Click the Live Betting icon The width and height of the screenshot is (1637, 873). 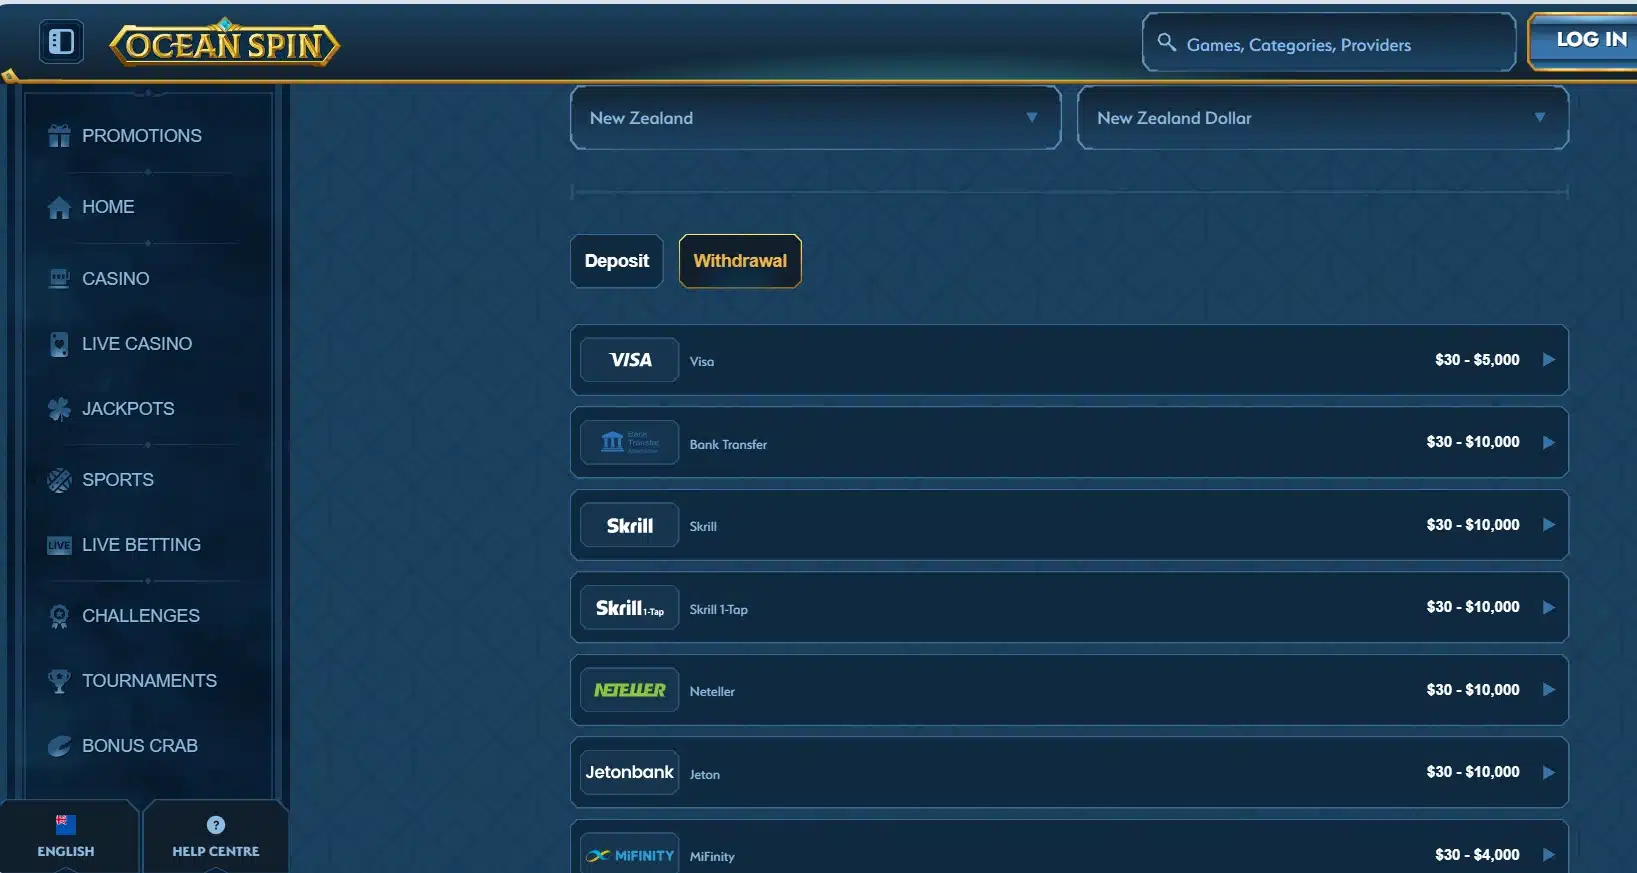point(59,545)
